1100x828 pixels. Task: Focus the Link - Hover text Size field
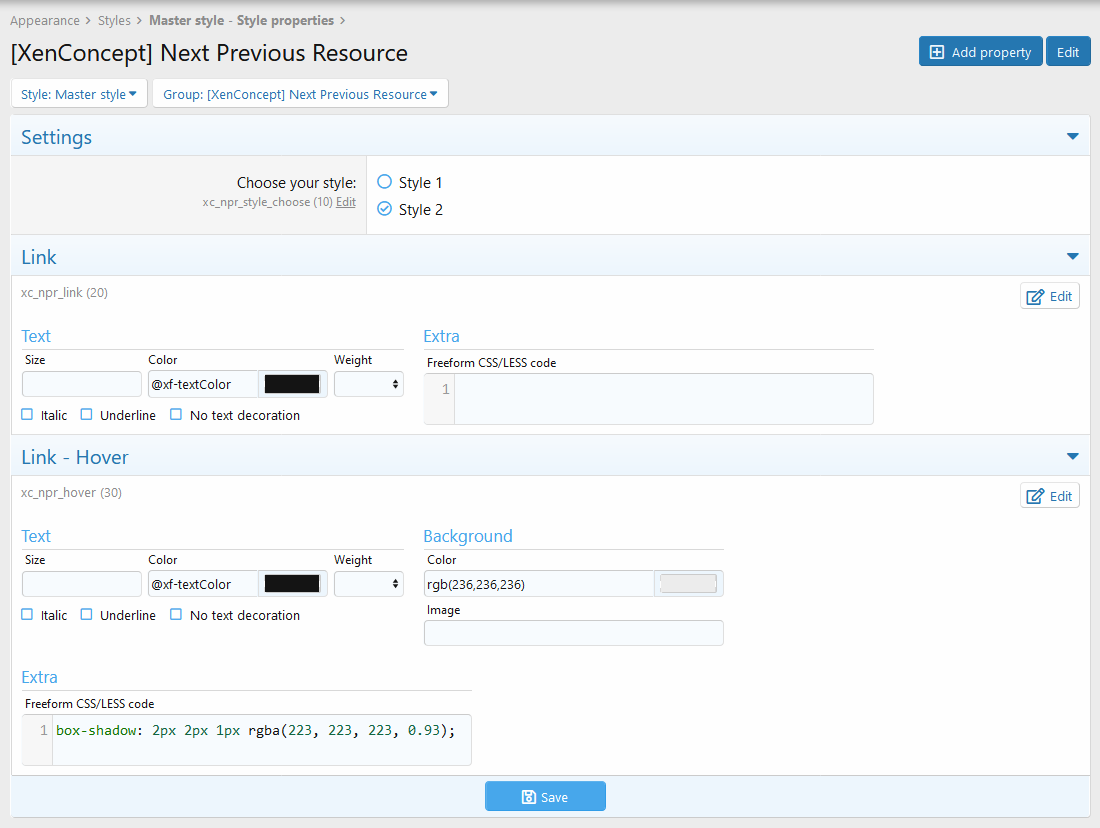[x=82, y=585]
